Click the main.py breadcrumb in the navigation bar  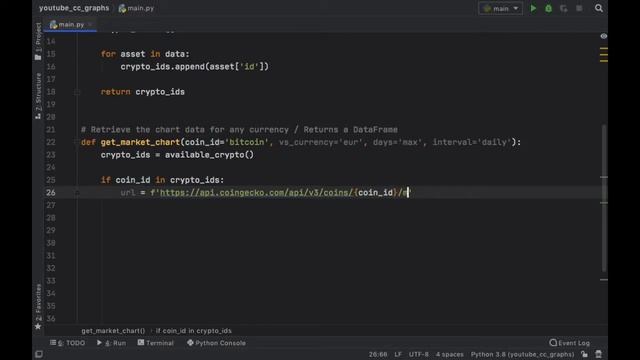(x=136, y=8)
